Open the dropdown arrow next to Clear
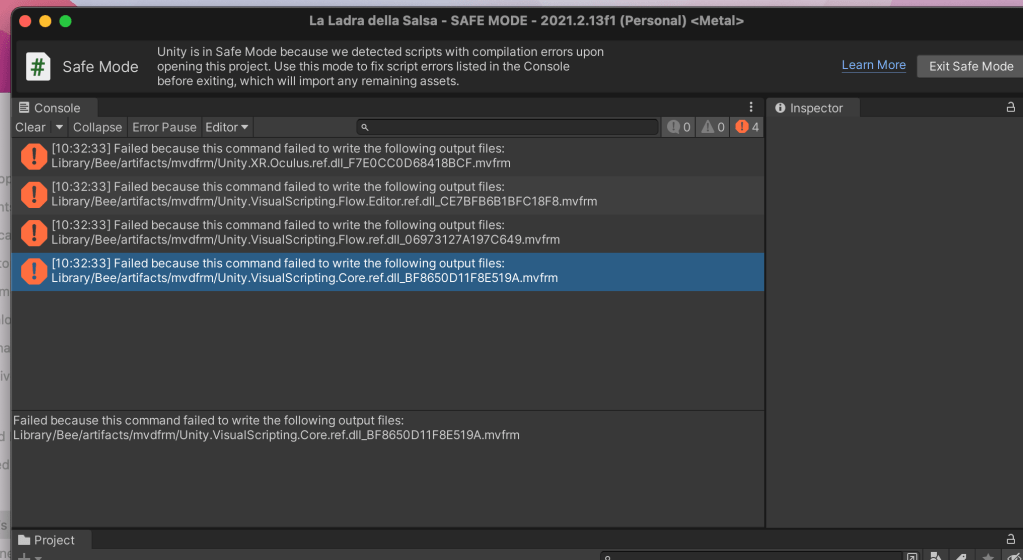The image size is (1023, 560). (59, 127)
